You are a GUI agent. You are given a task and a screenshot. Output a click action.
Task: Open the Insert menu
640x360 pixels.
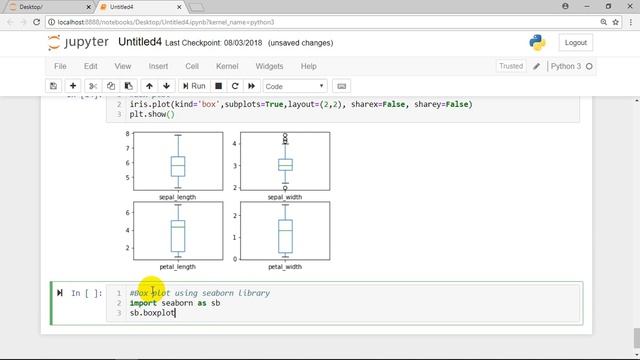pyautogui.click(x=158, y=66)
